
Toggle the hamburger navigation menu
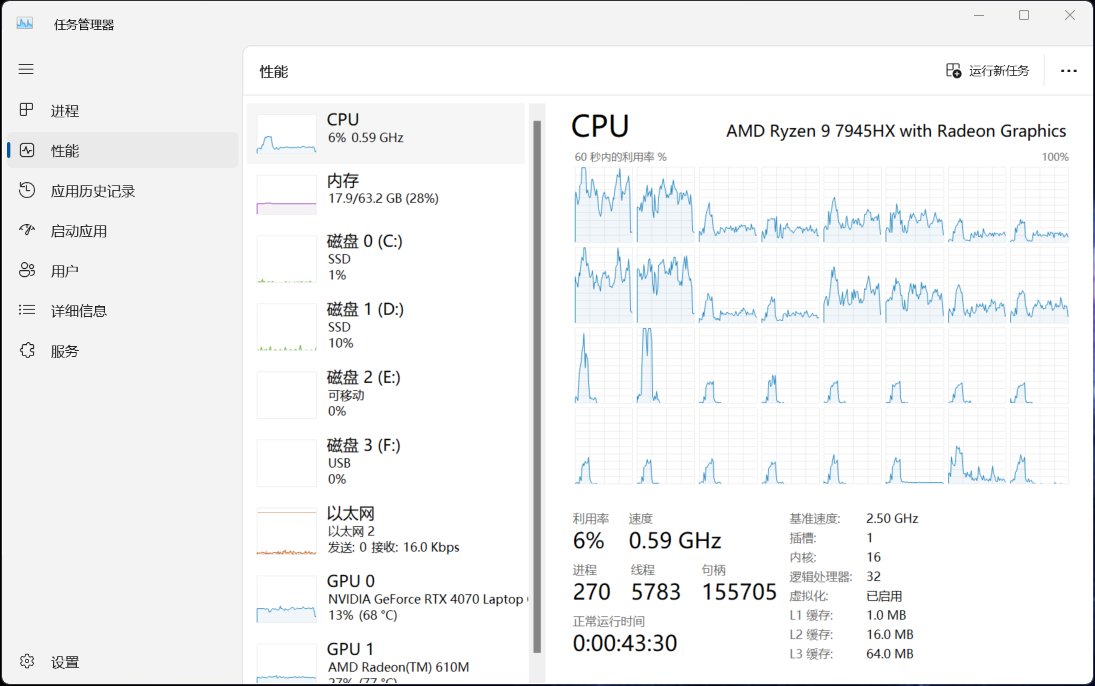pos(26,69)
